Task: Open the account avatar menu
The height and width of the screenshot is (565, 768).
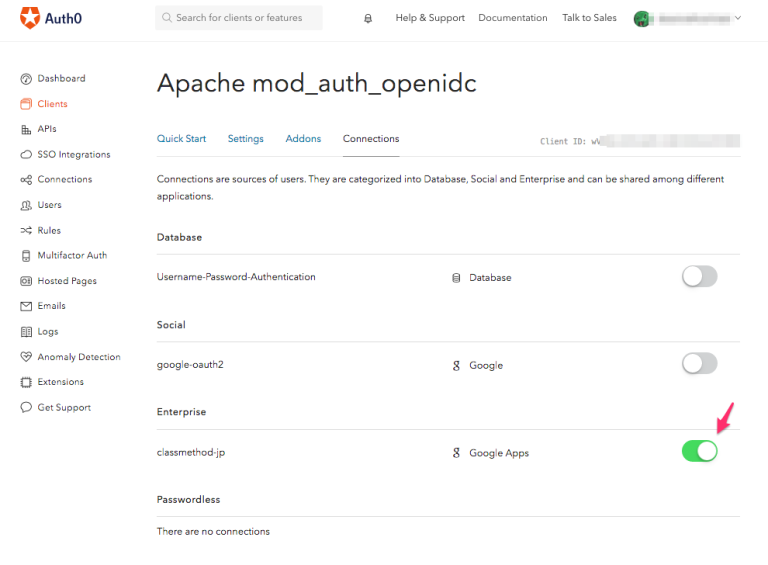Action: [x=642, y=19]
